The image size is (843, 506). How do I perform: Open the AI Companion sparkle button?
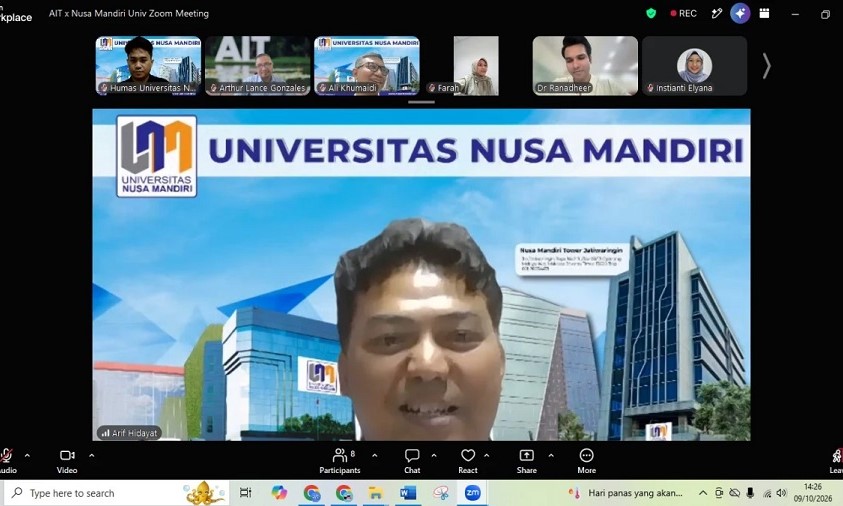coord(740,13)
